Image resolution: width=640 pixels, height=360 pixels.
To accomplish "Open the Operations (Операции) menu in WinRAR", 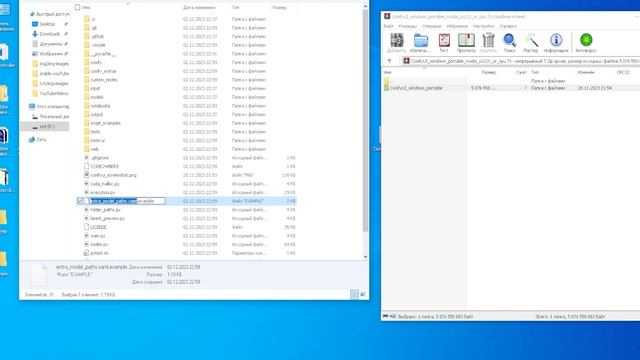I will point(432,26).
